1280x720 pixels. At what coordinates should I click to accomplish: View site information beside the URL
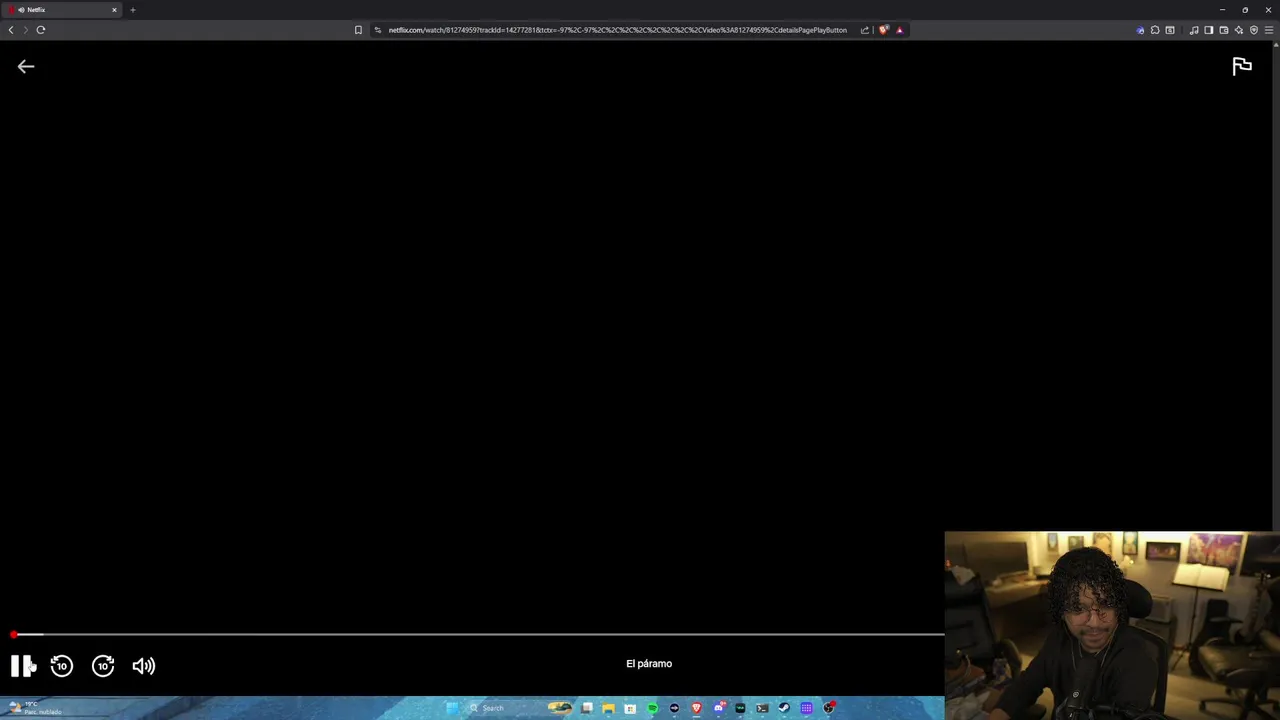click(x=378, y=30)
